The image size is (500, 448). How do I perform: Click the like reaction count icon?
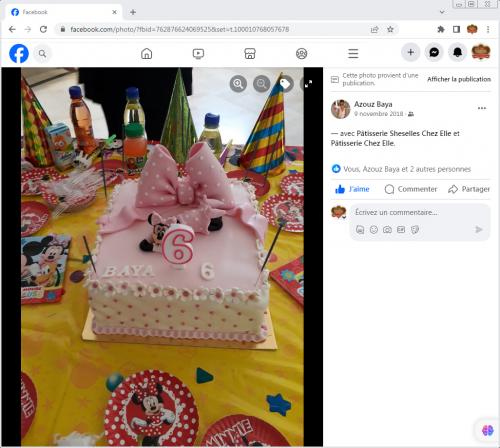pos(336,169)
